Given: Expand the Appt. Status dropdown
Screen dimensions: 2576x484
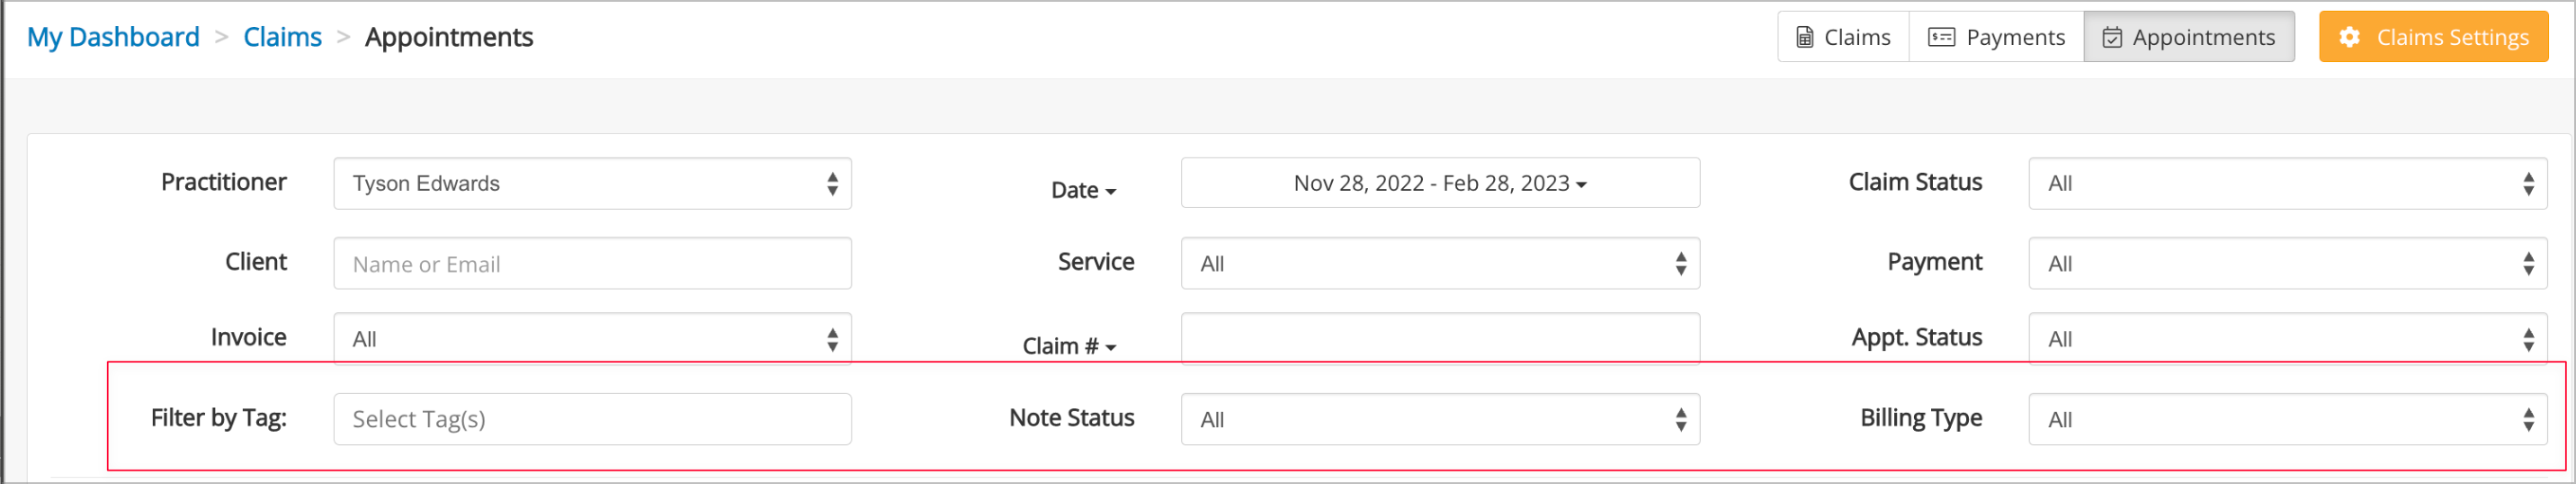Looking at the screenshot, I should tap(2287, 338).
